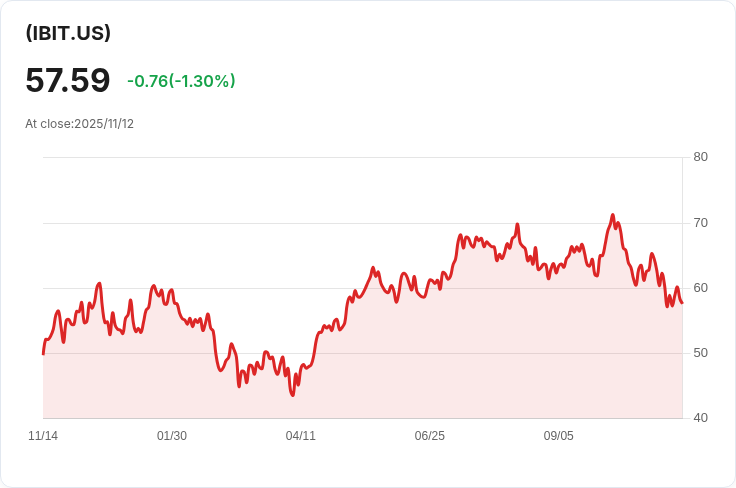Click the 01/30 date axis label
The width and height of the screenshot is (736, 488).
pyautogui.click(x=172, y=436)
